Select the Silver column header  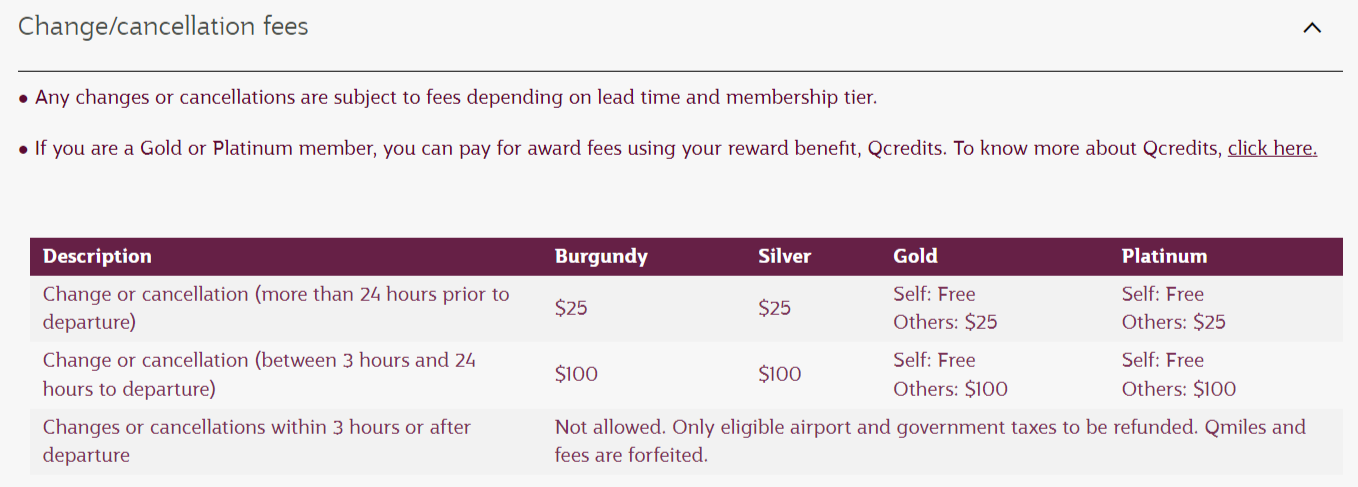784,256
